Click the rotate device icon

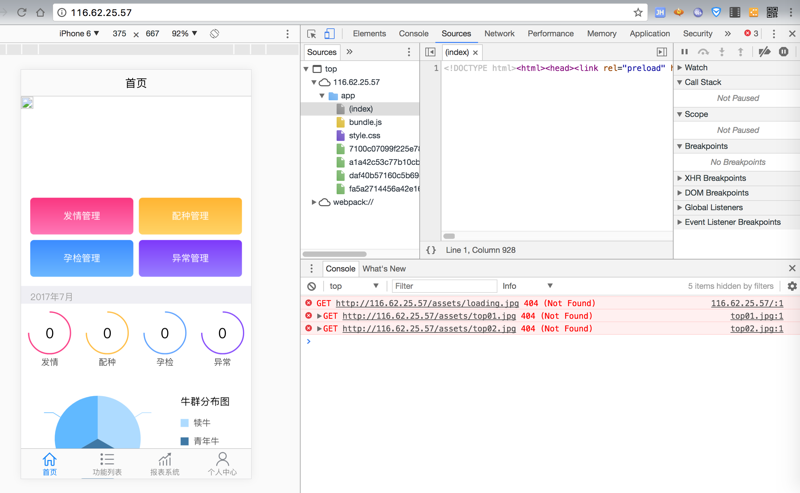pyautogui.click(x=214, y=34)
